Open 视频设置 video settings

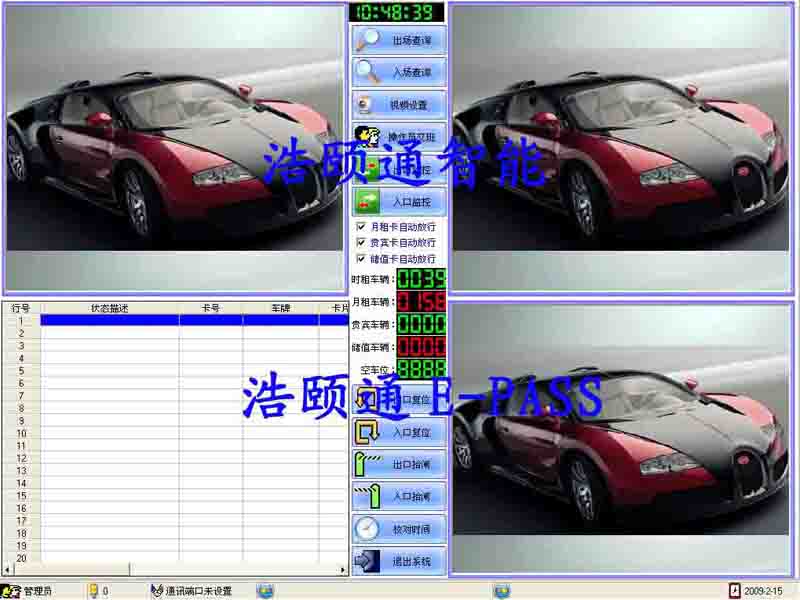coord(399,105)
